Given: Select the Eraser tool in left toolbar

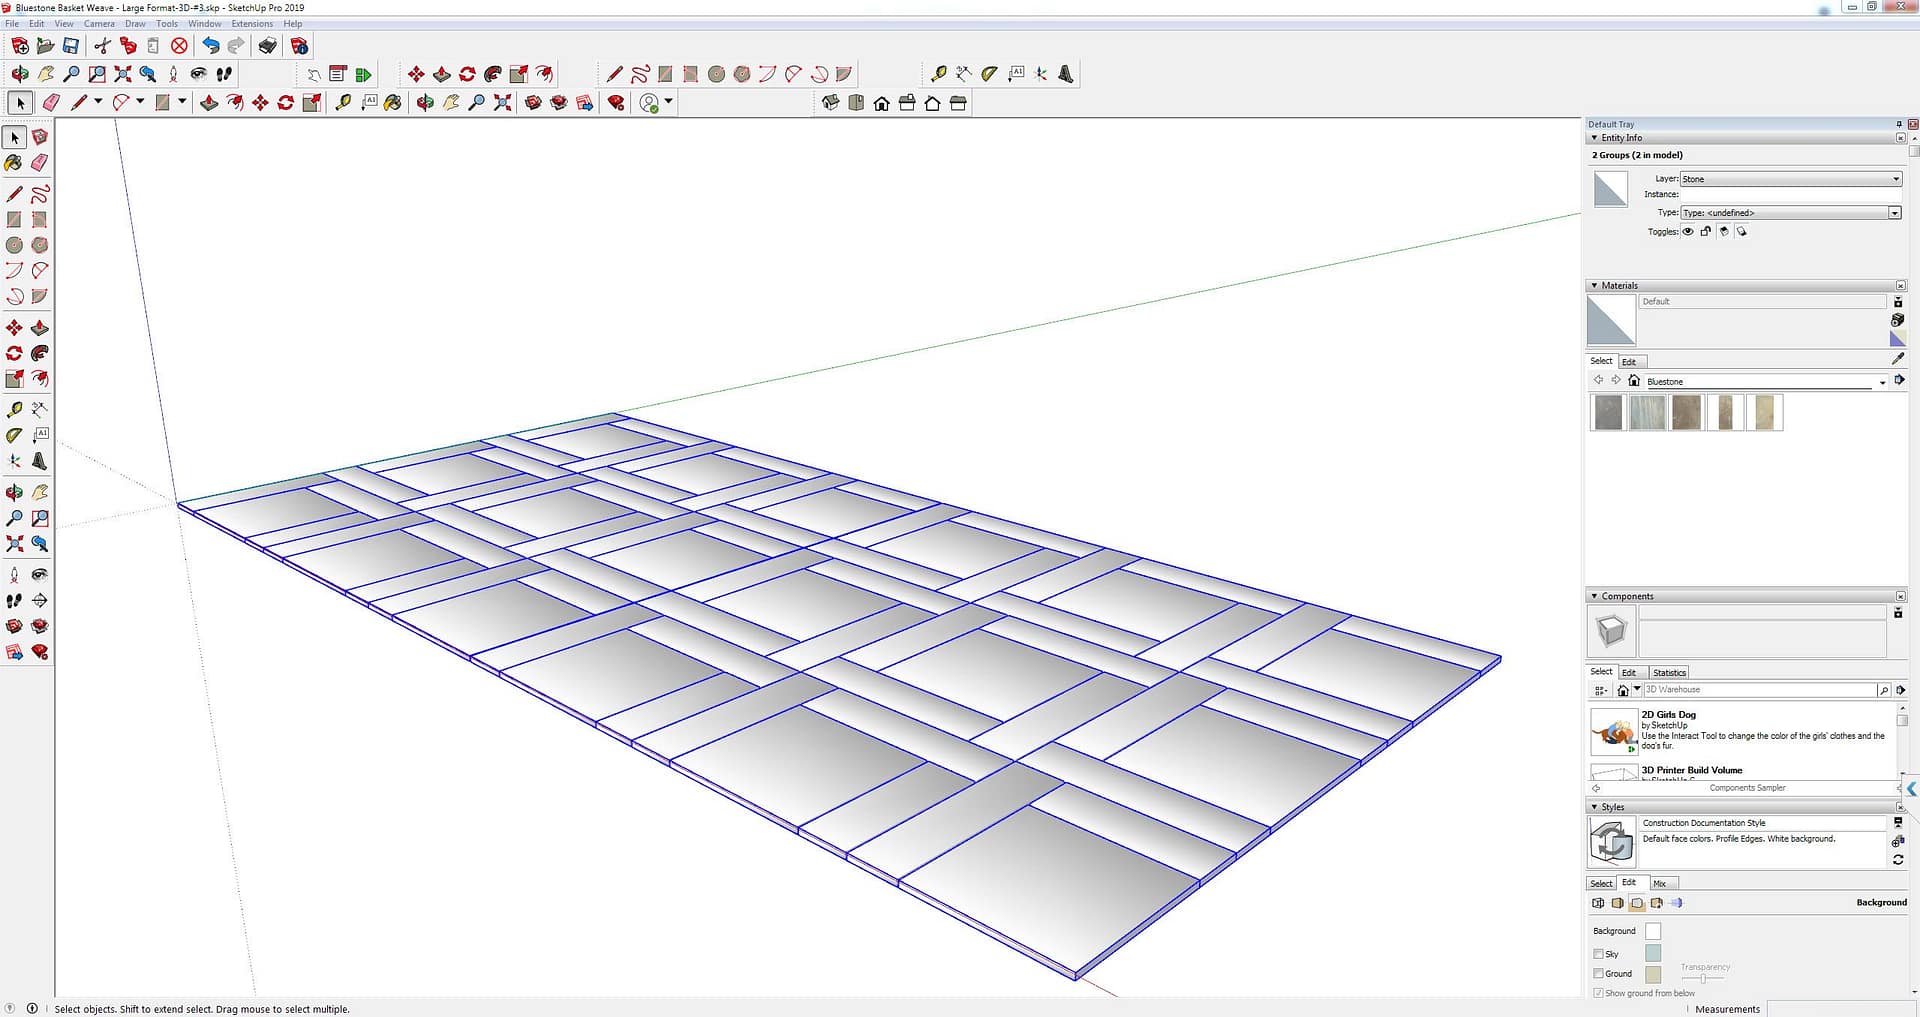Looking at the screenshot, I should [39, 162].
